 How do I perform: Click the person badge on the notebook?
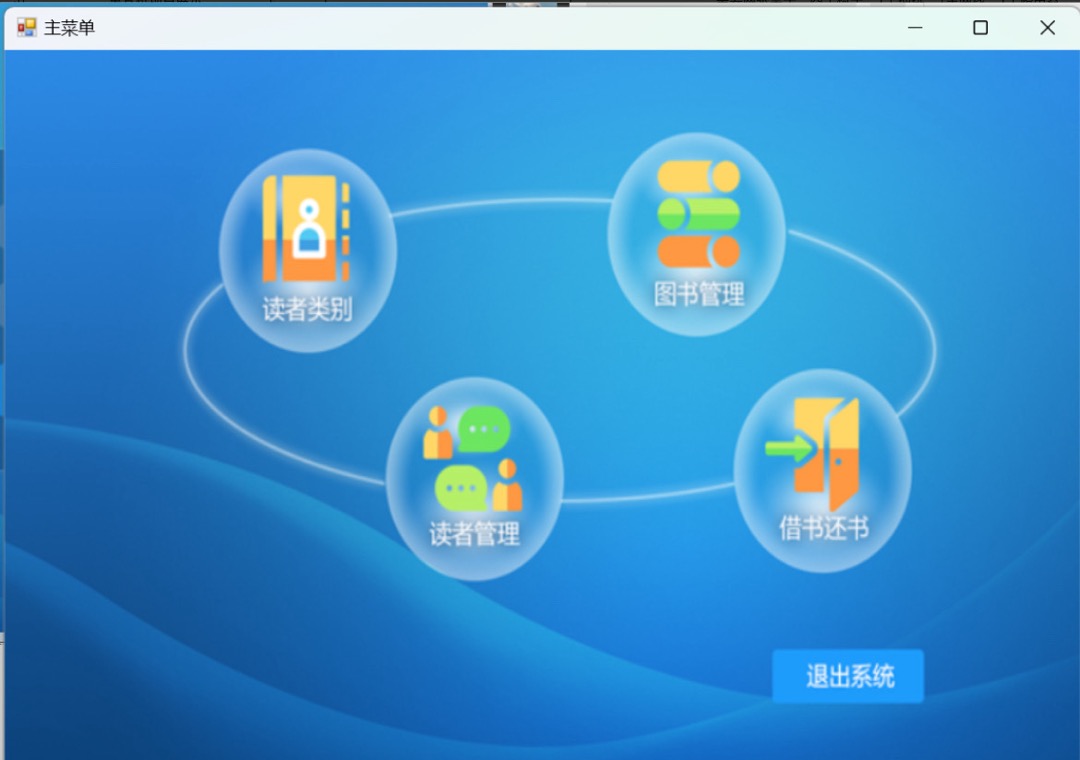pyautogui.click(x=310, y=232)
